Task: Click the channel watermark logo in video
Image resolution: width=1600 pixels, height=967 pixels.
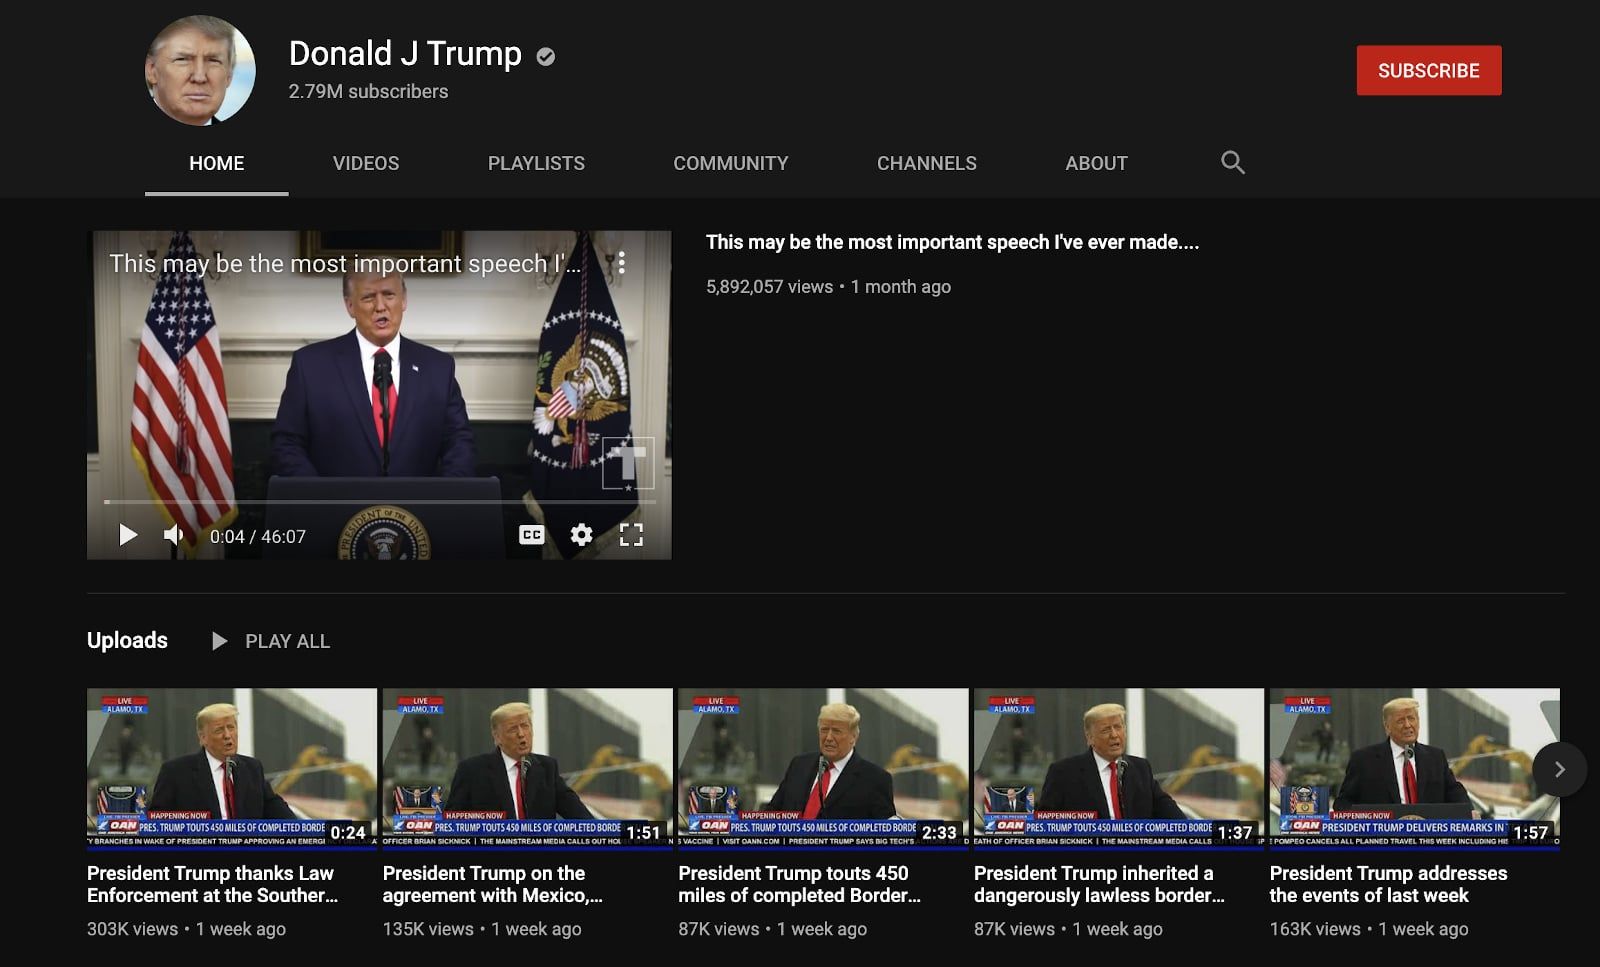Action: click(x=627, y=463)
